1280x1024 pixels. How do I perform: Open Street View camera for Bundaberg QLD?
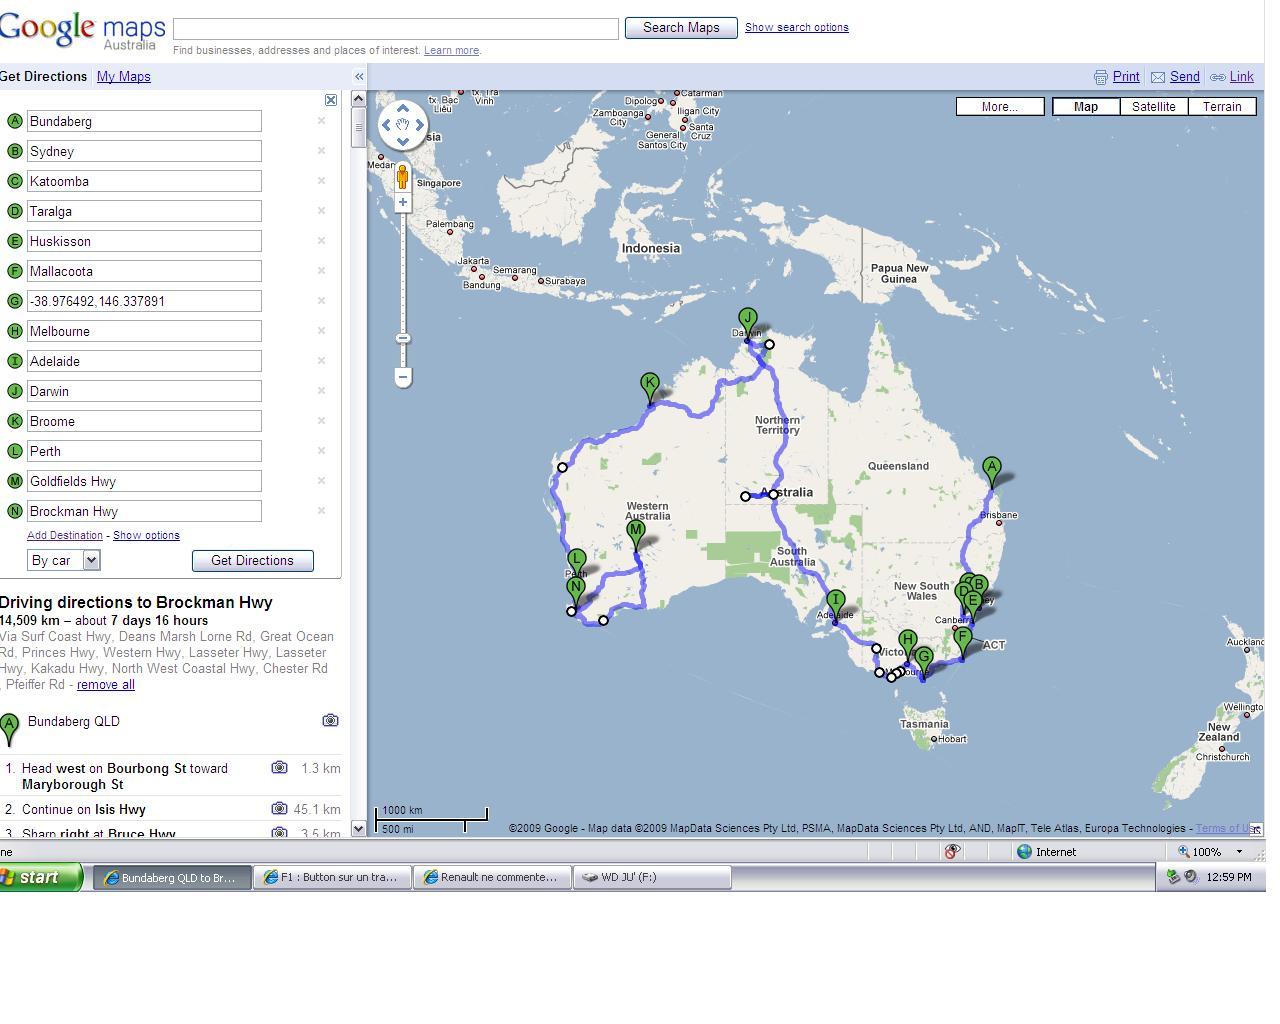[x=331, y=720]
